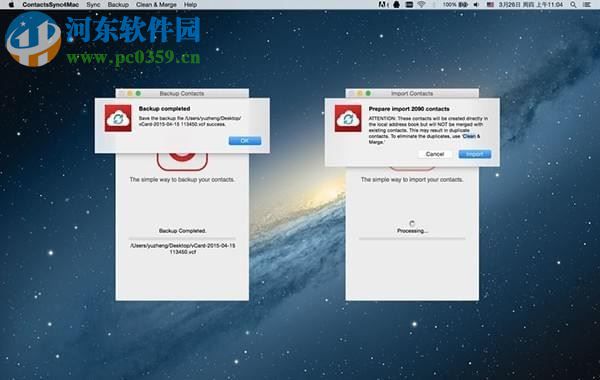Click 'Backup Completed.' status text
The image size is (600, 380).
tap(183, 231)
